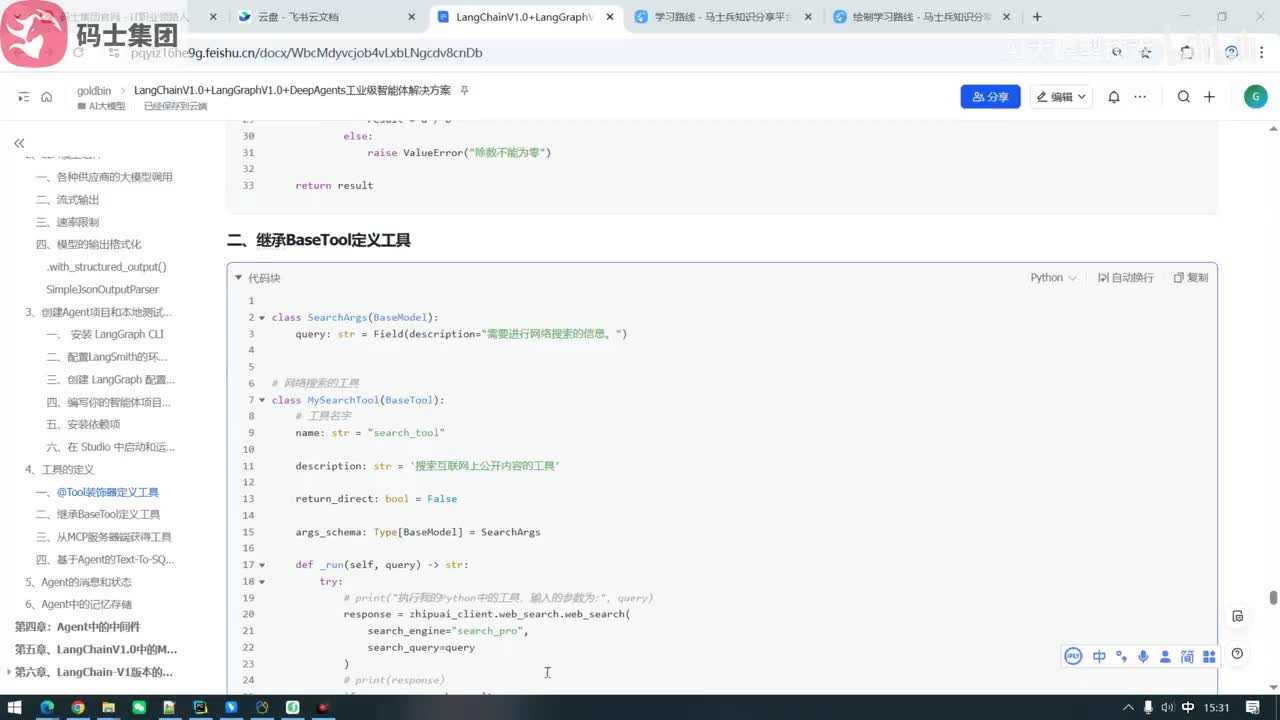Open the browser extensions puzzle icon
Viewport: 1280px width, 720px height.
tap(1187, 52)
